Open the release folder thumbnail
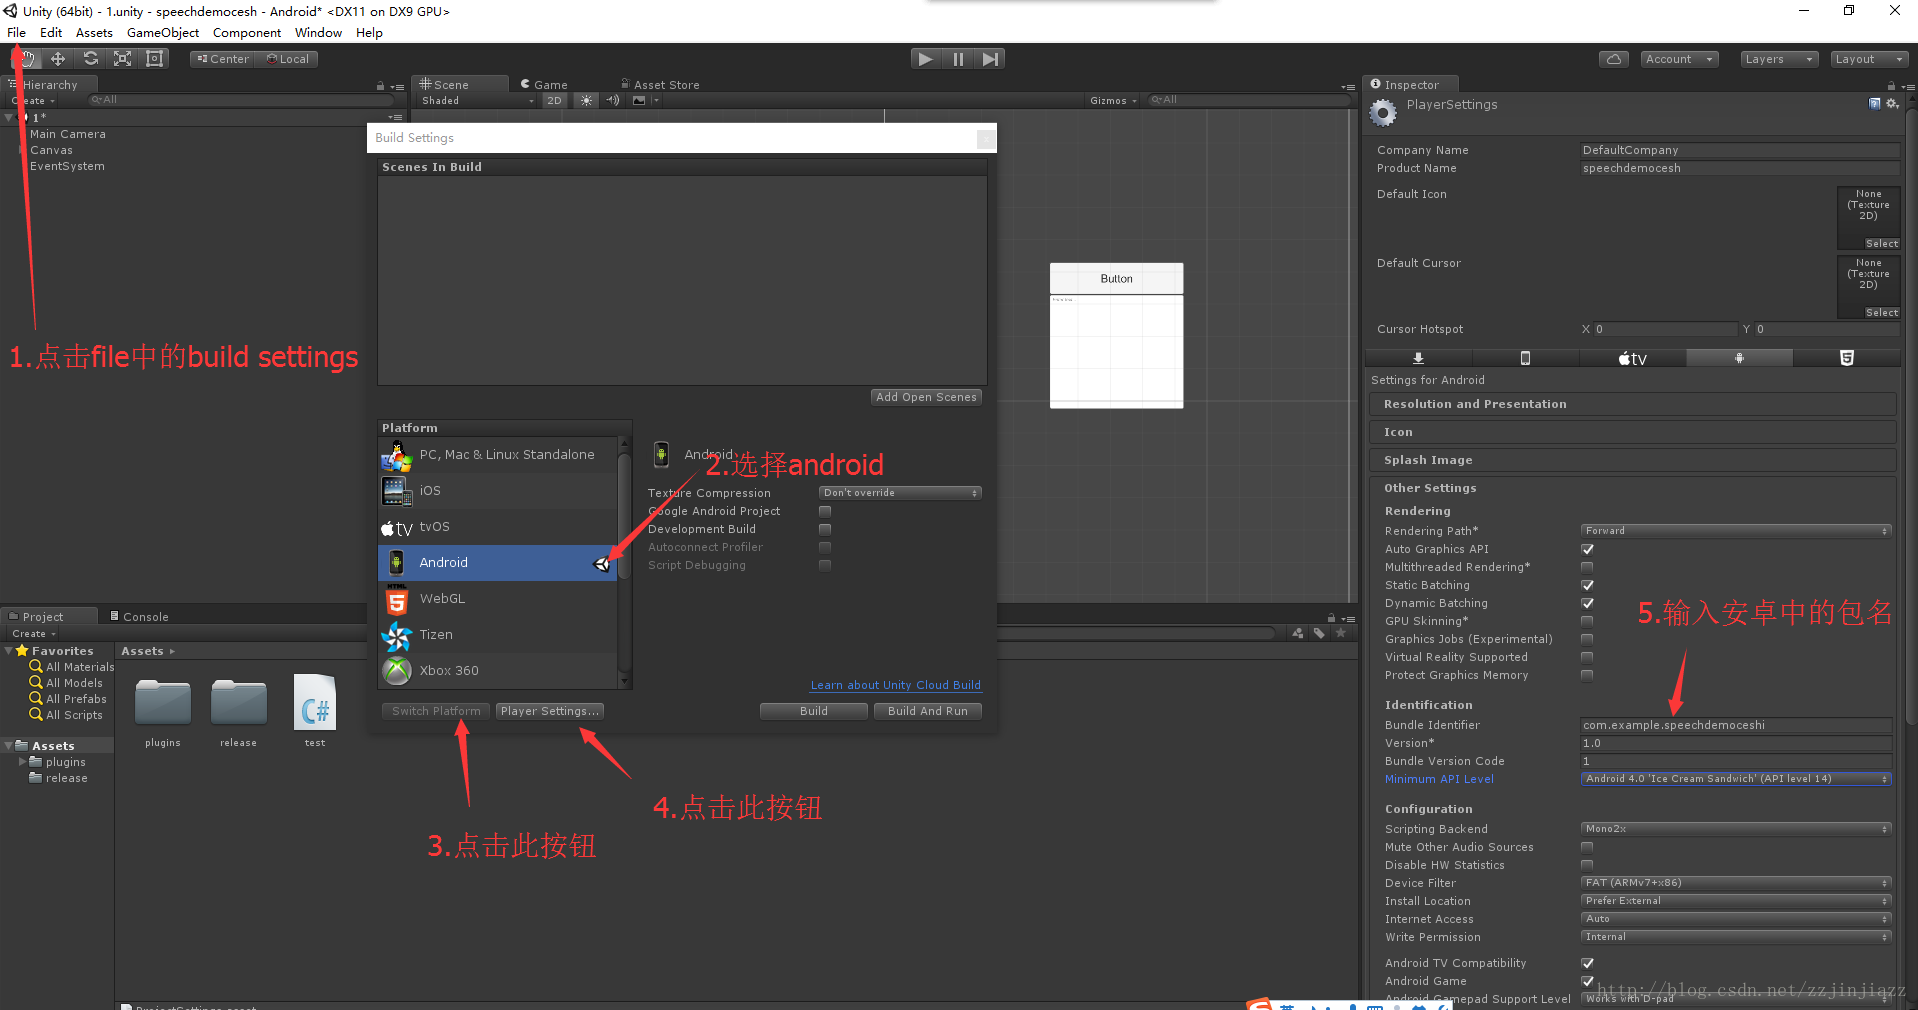The image size is (1918, 1010). (x=239, y=703)
